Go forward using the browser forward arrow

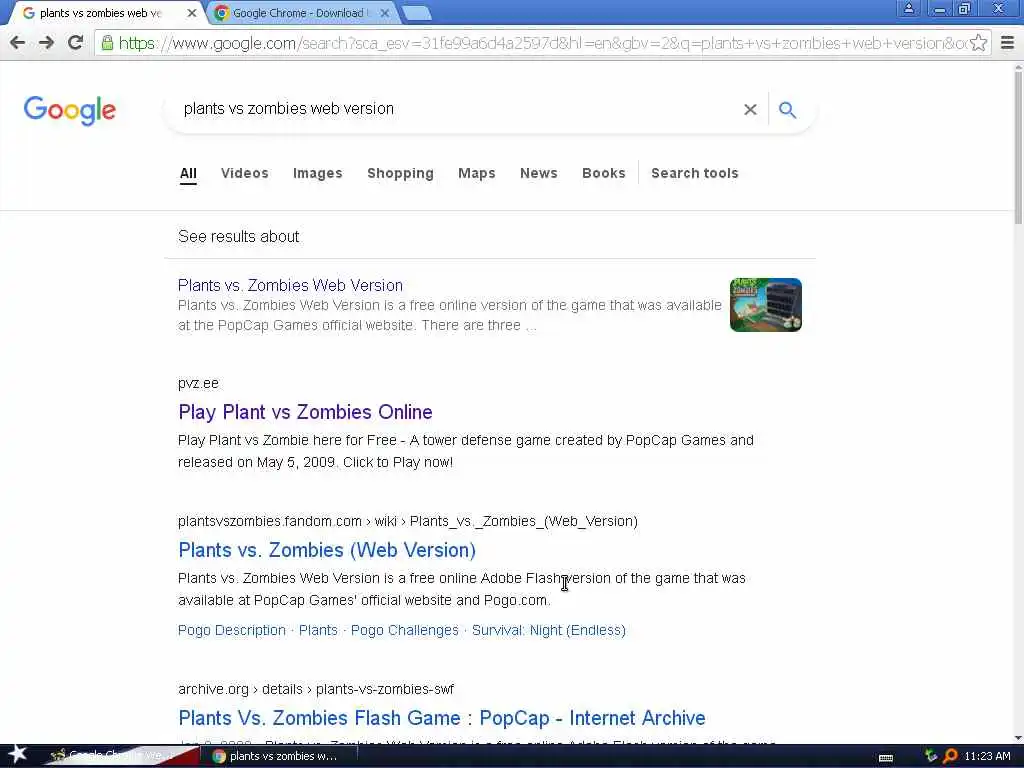pyautogui.click(x=46, y=43)
